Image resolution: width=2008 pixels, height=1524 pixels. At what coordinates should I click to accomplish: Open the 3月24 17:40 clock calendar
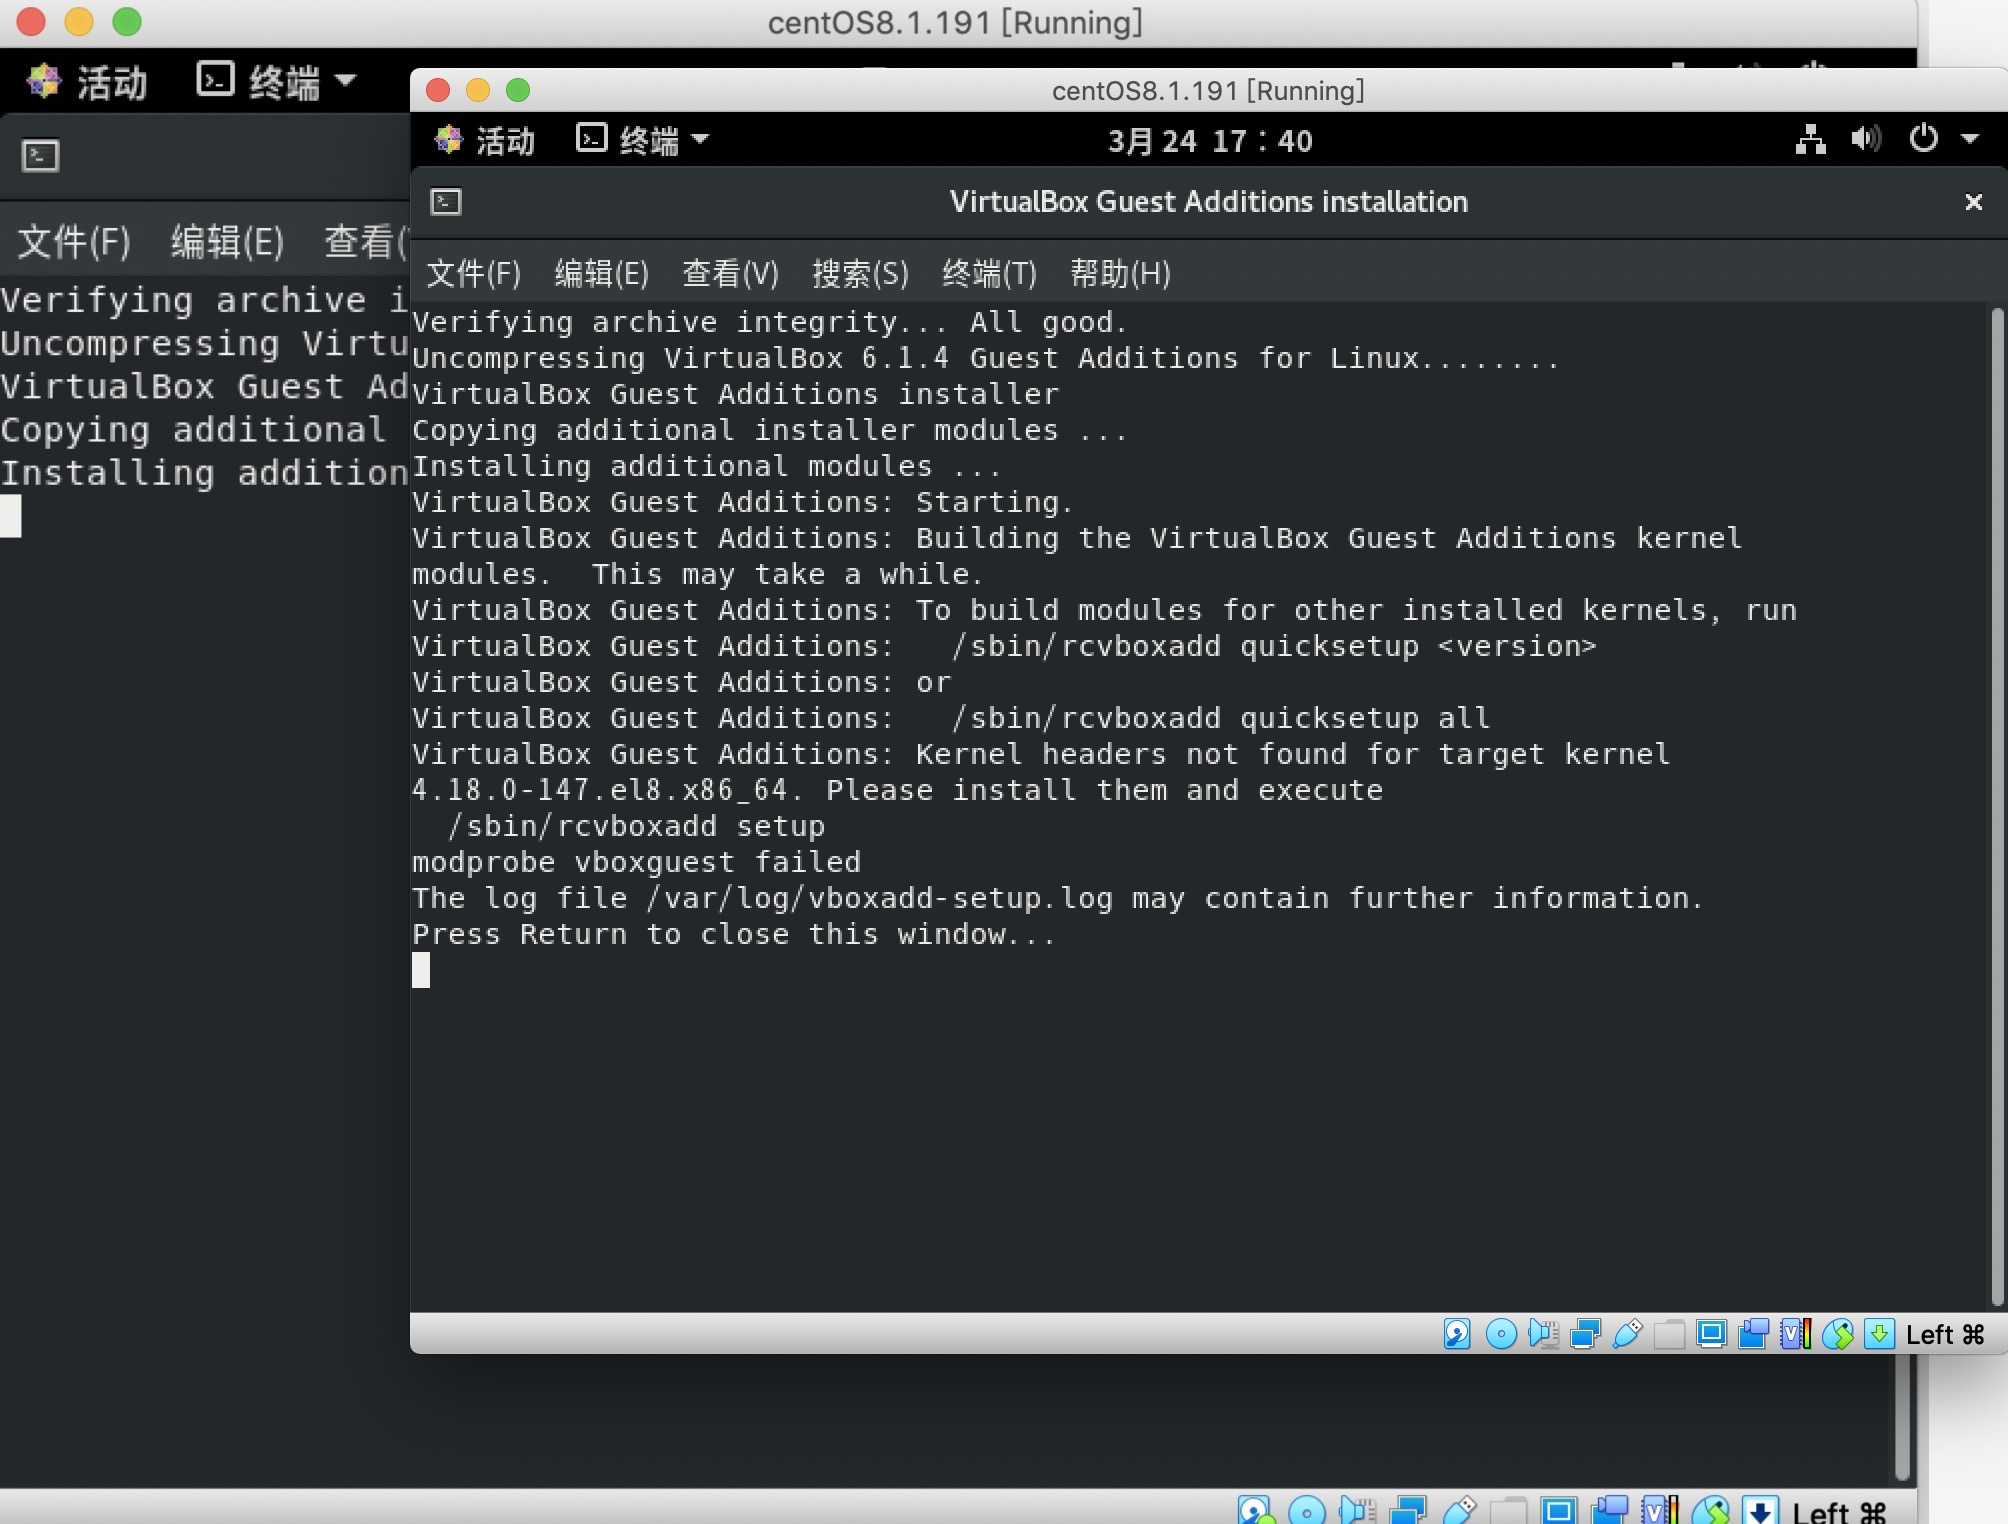click(x=1209, y=141)
